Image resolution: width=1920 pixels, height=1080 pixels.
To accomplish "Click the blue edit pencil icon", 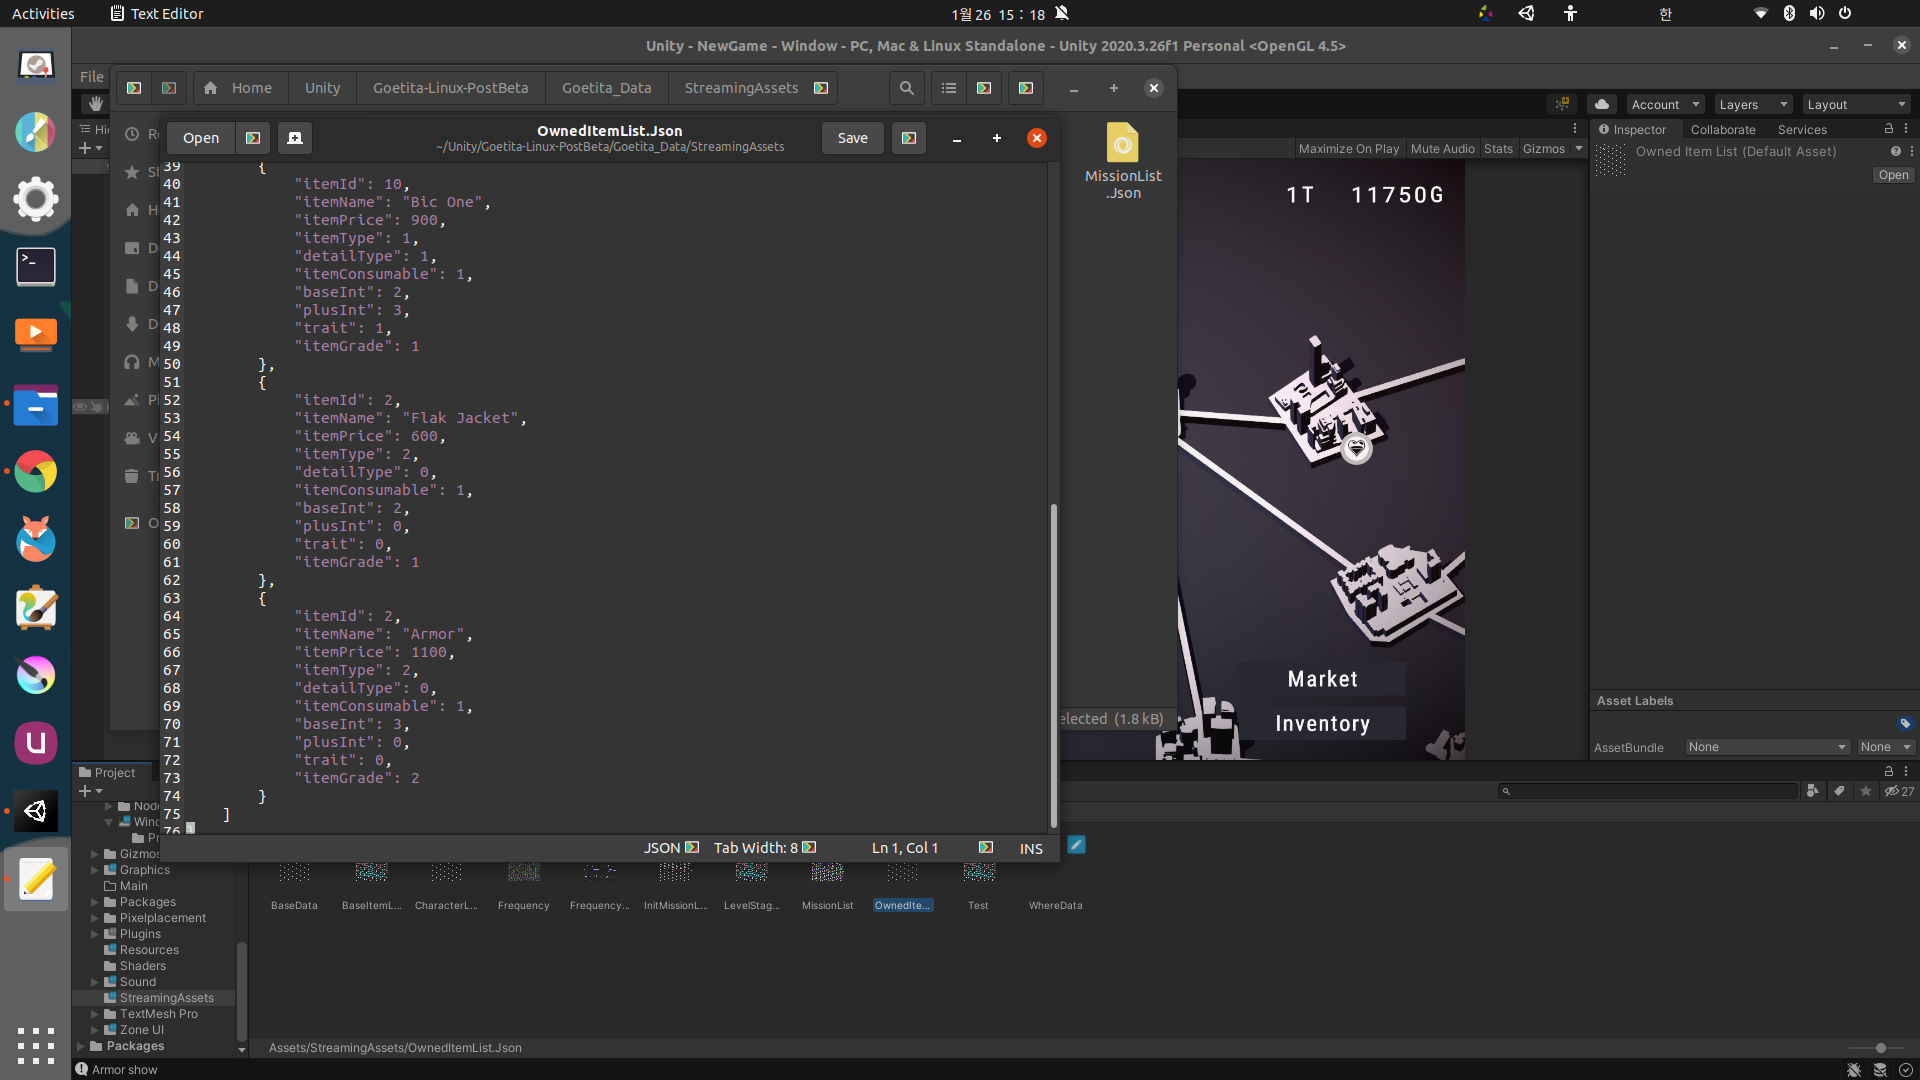I will (1076, 845).
